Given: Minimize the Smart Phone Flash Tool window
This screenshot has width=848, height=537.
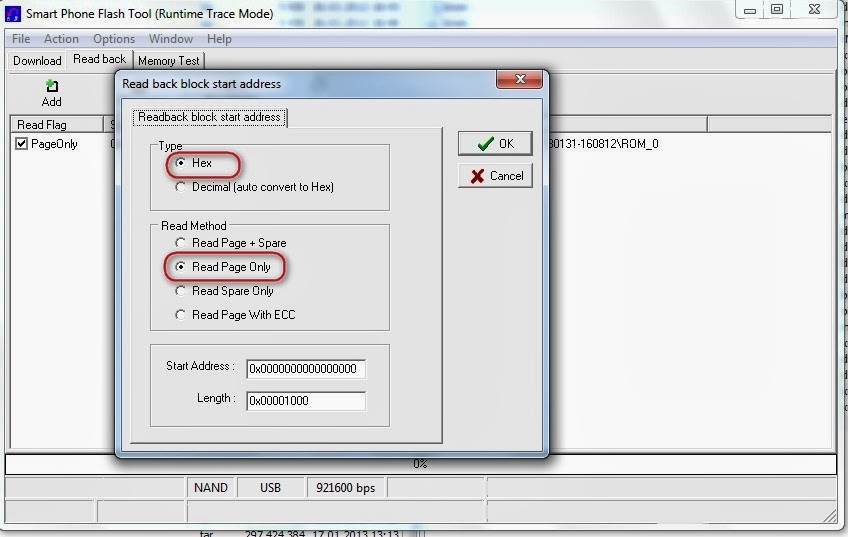Looking at the screenshot, I should pyautogui.click(x=750, y=10).
